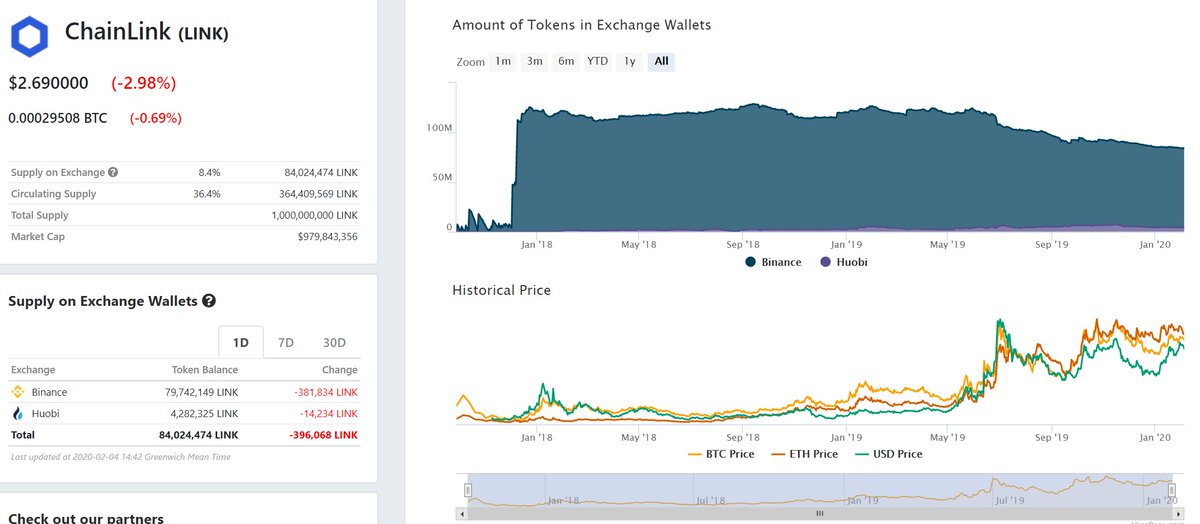Click the (-0.69%) BTC change
The height and width of the screenshot is (524, 1200).
156,118
